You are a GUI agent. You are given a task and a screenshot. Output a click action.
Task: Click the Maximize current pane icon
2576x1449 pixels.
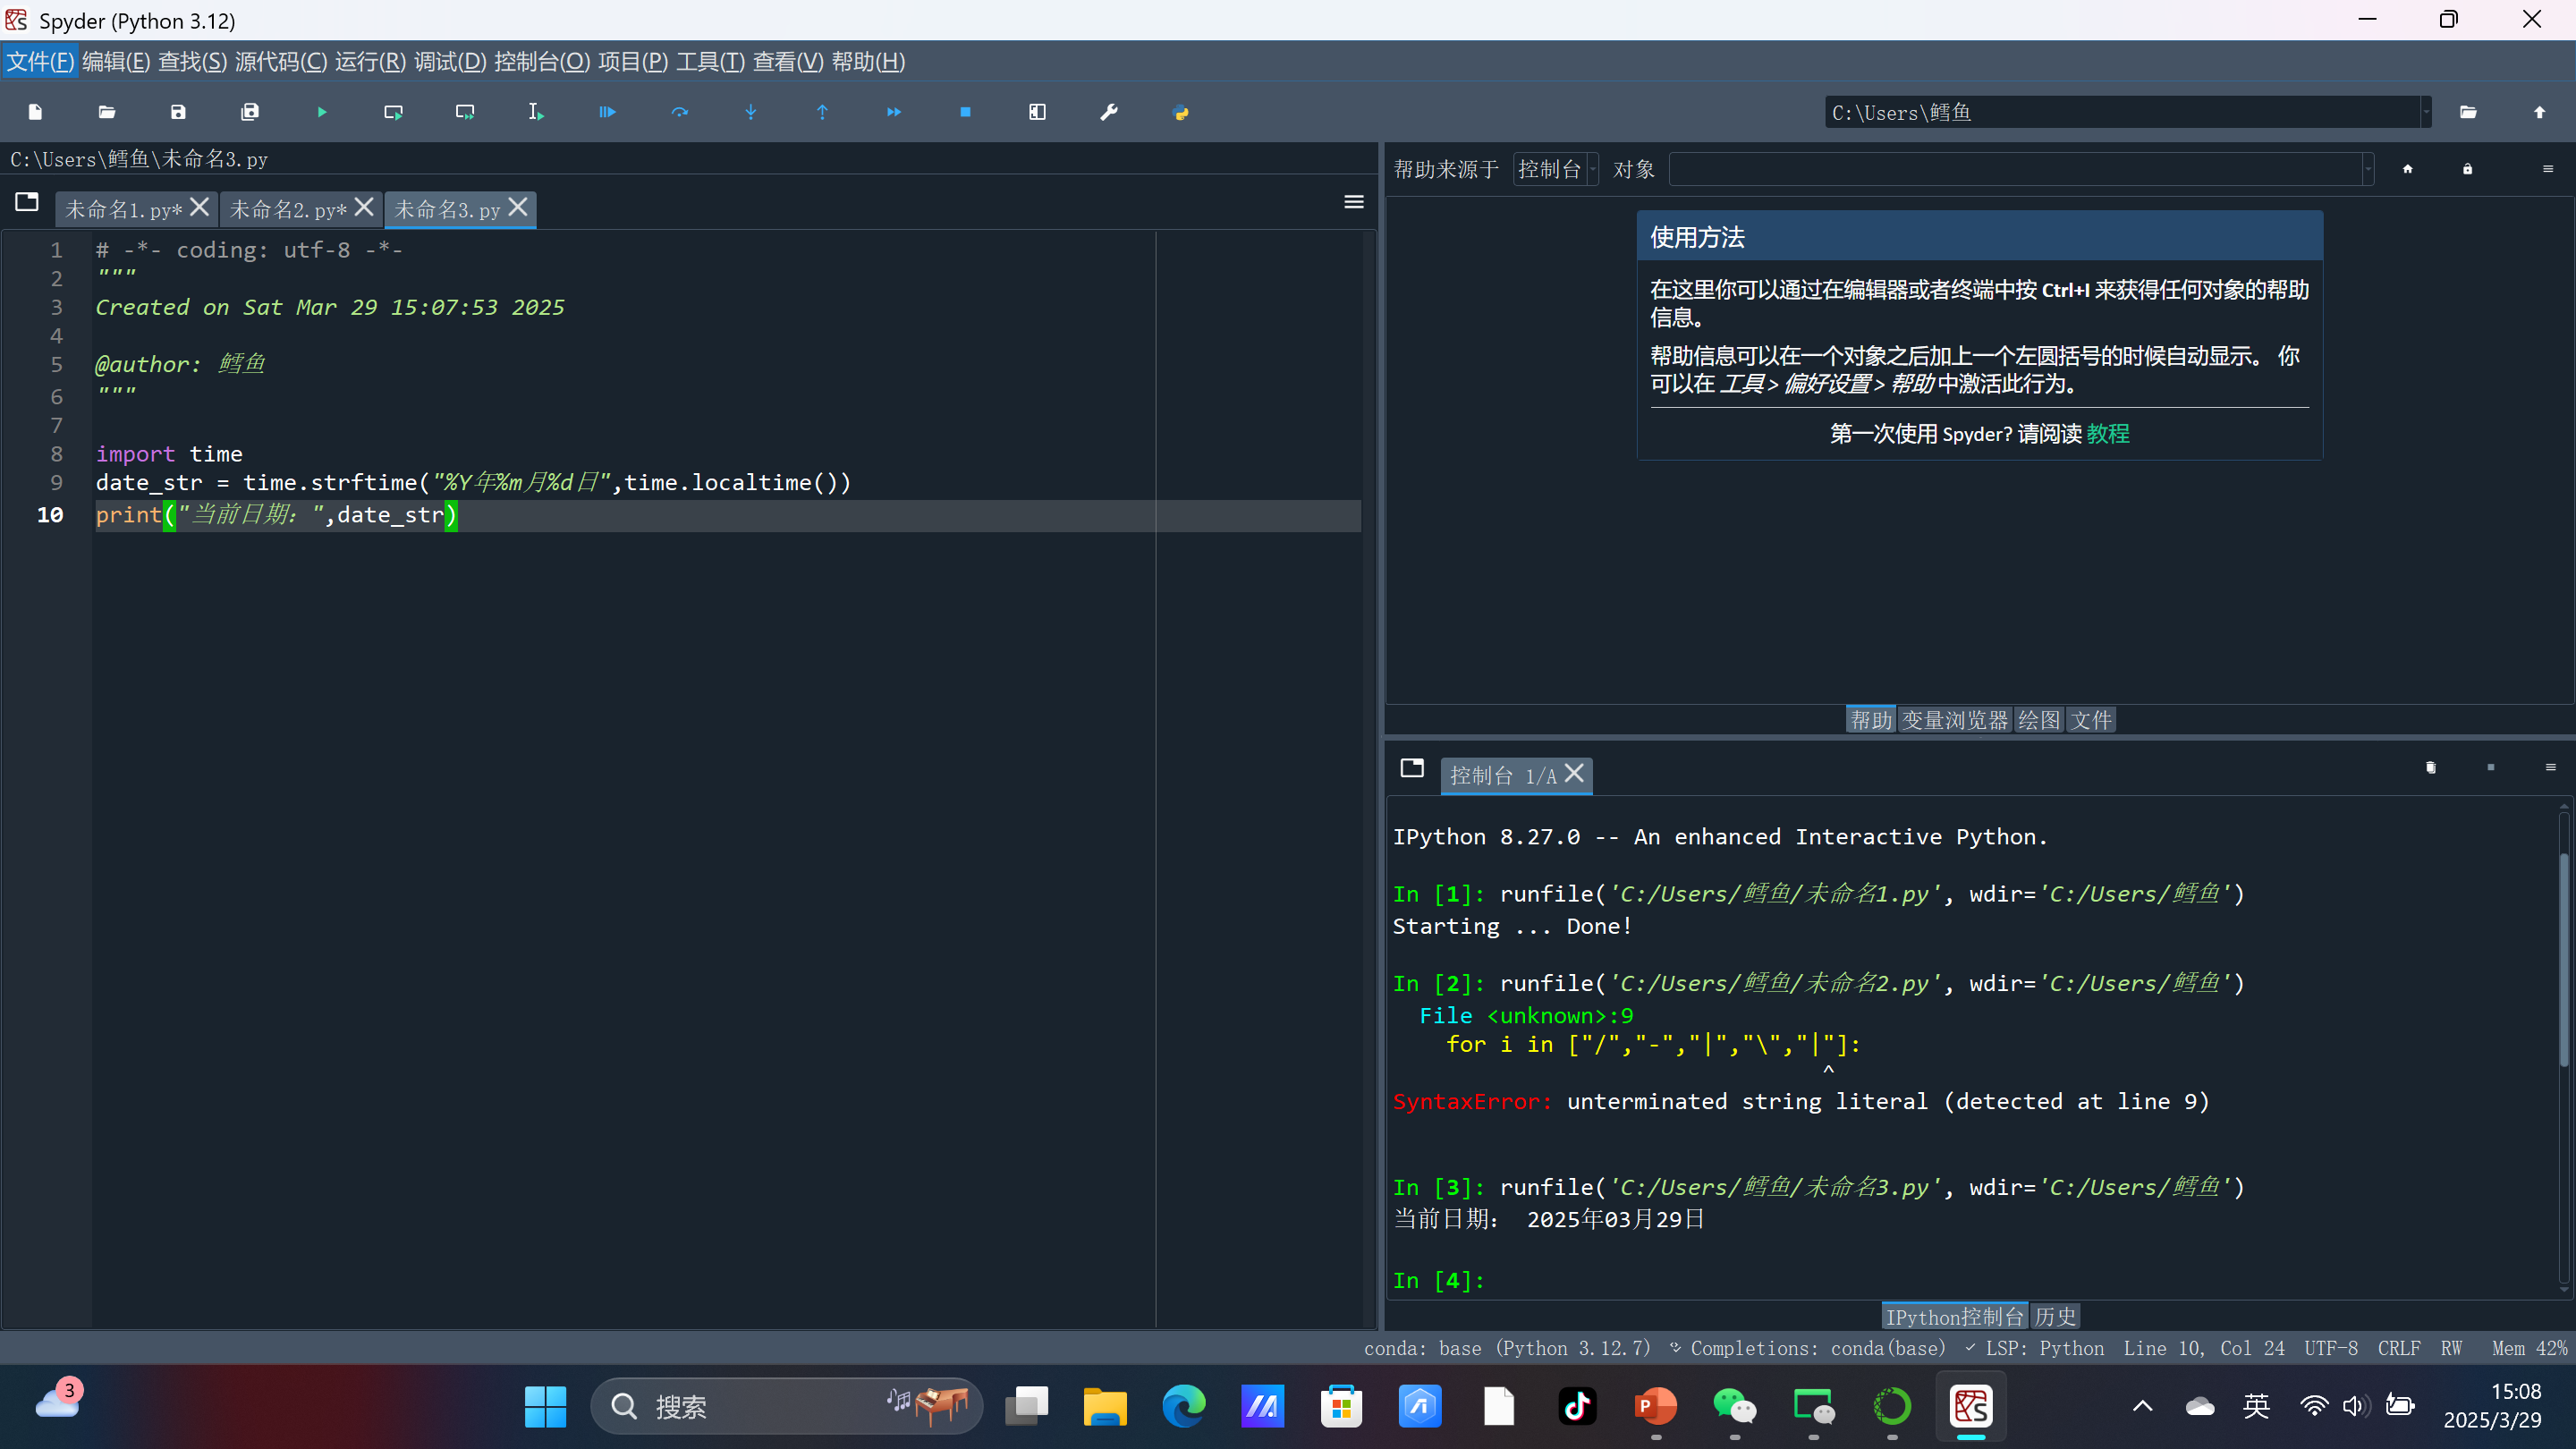point(1037,112)
